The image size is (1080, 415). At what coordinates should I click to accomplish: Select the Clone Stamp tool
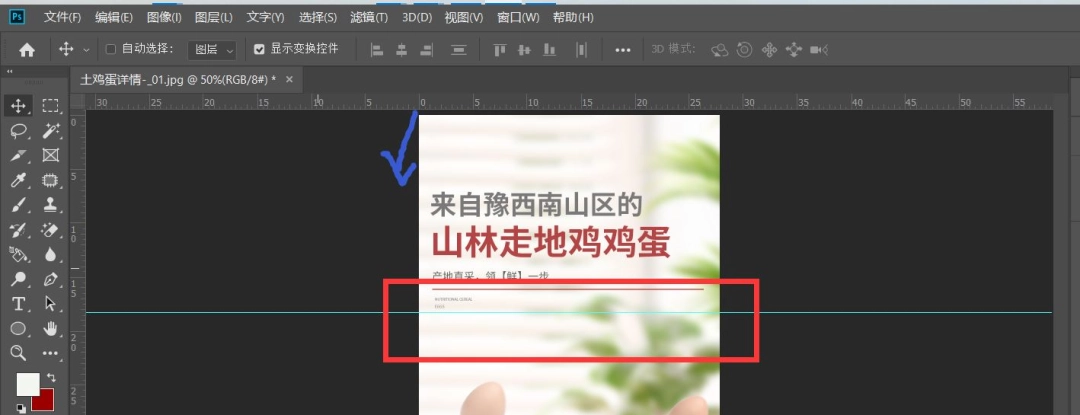[x=50, y=204]
